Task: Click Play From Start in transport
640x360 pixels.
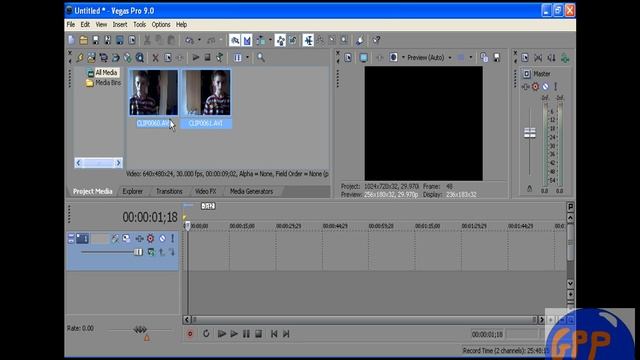Action: pos(222,334)
